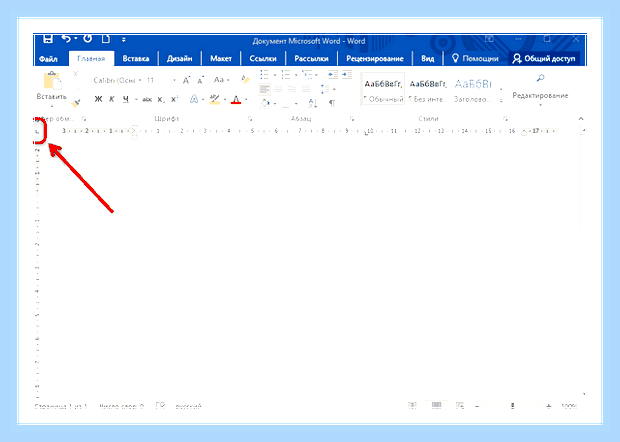Redo the last action
The height and width of the screenshot is (442, 620).
click(88, 39)
